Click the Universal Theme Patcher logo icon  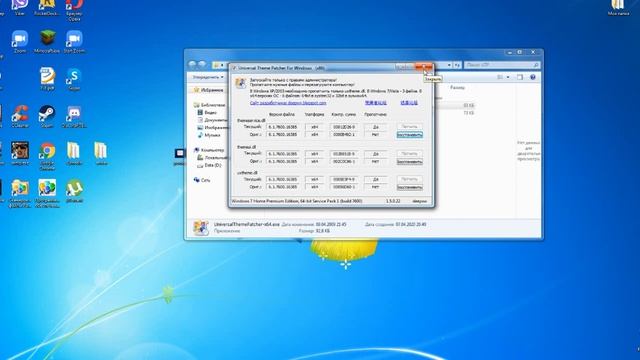(241, 82)
